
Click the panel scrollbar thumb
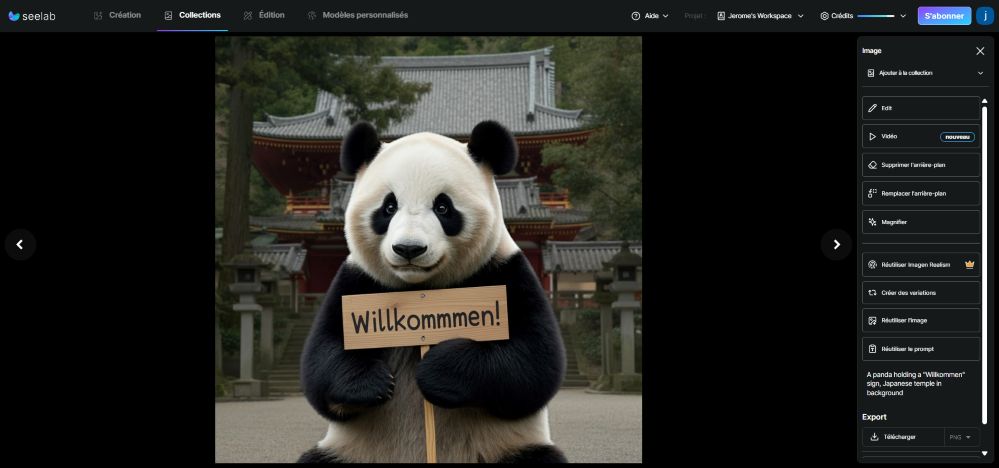tap(984, 265)
